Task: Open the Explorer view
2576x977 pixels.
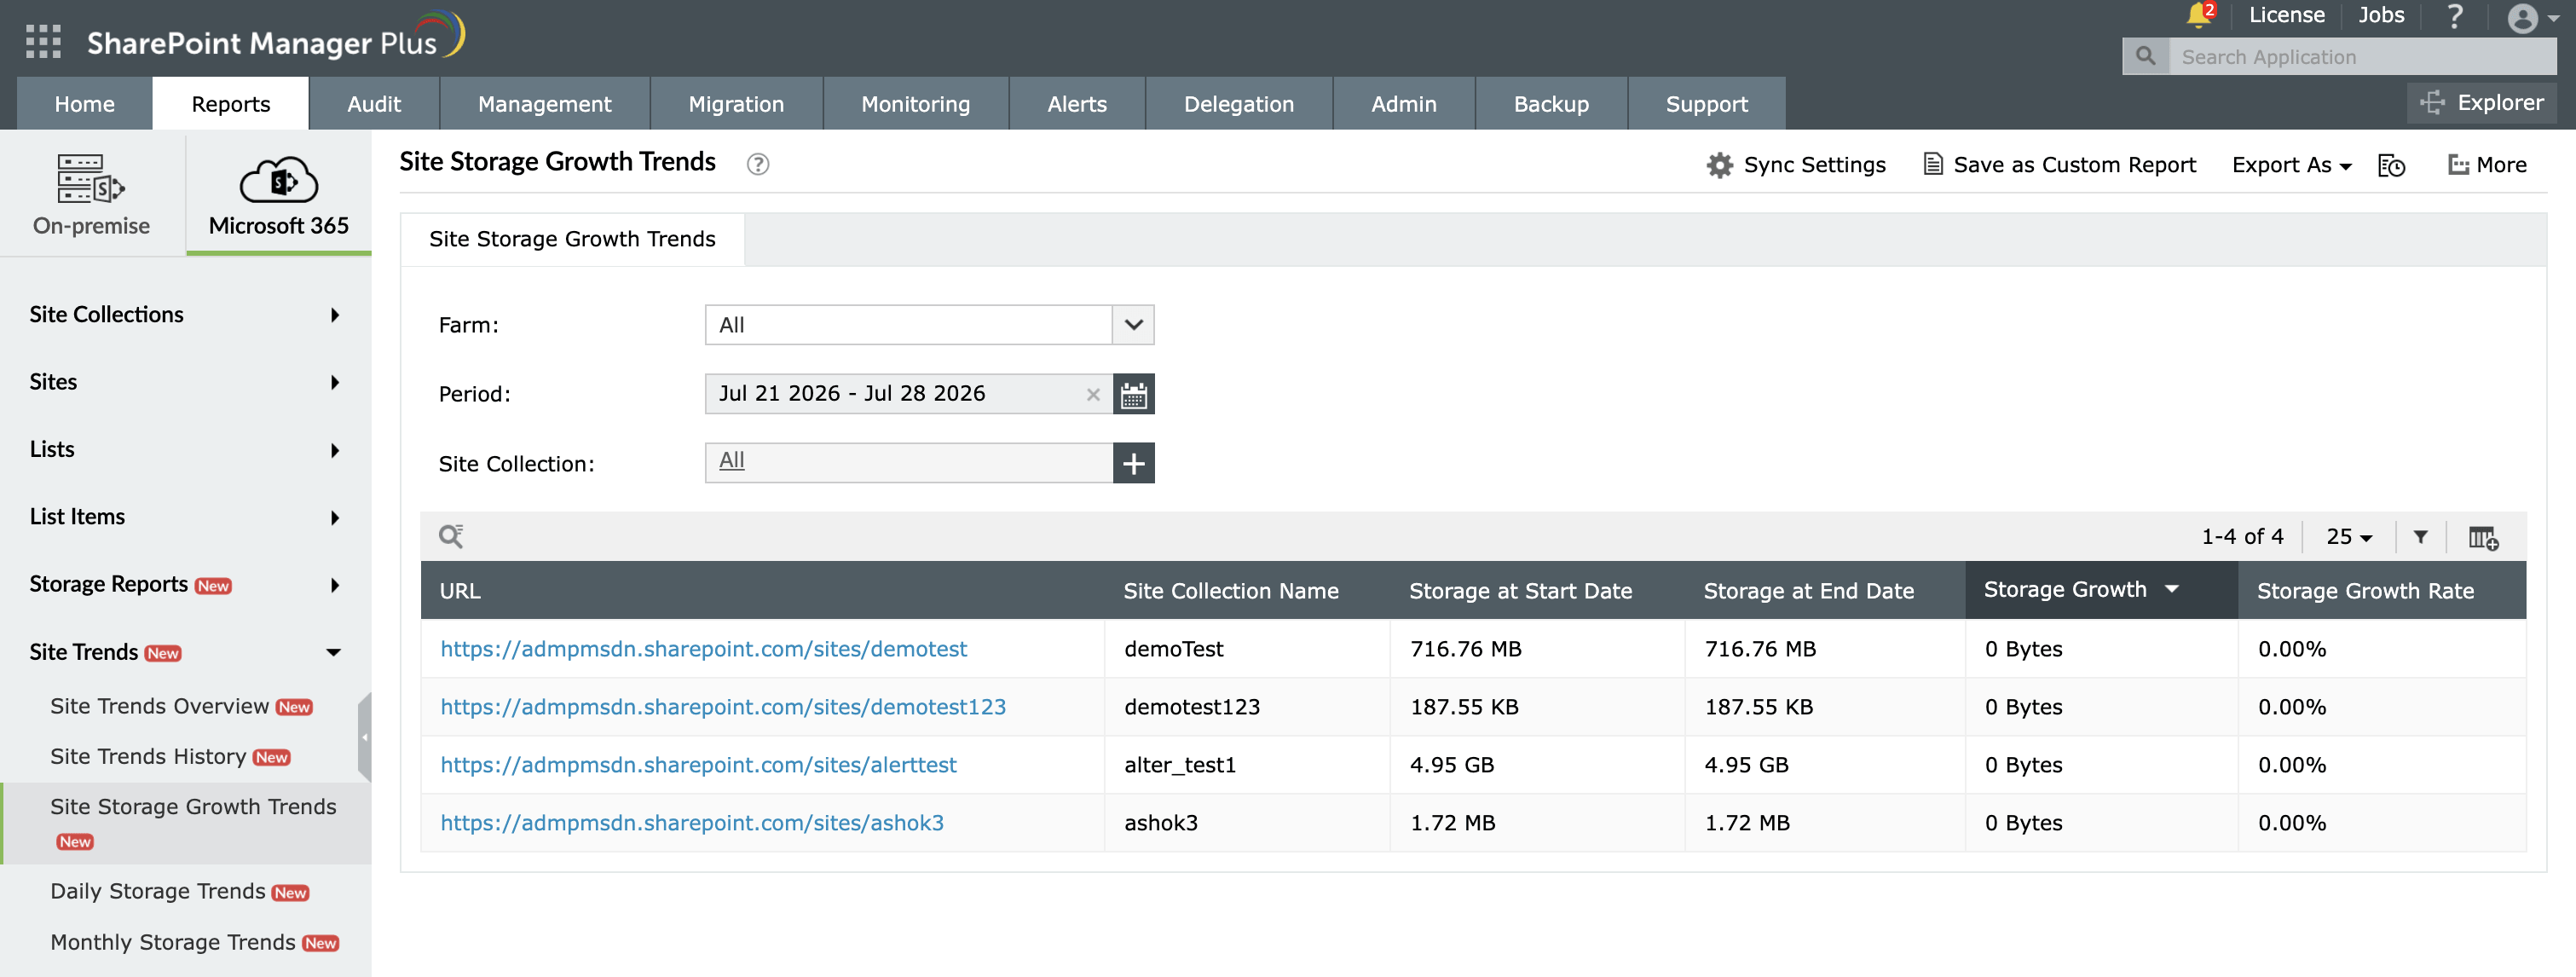Action: coord(2482,103)
